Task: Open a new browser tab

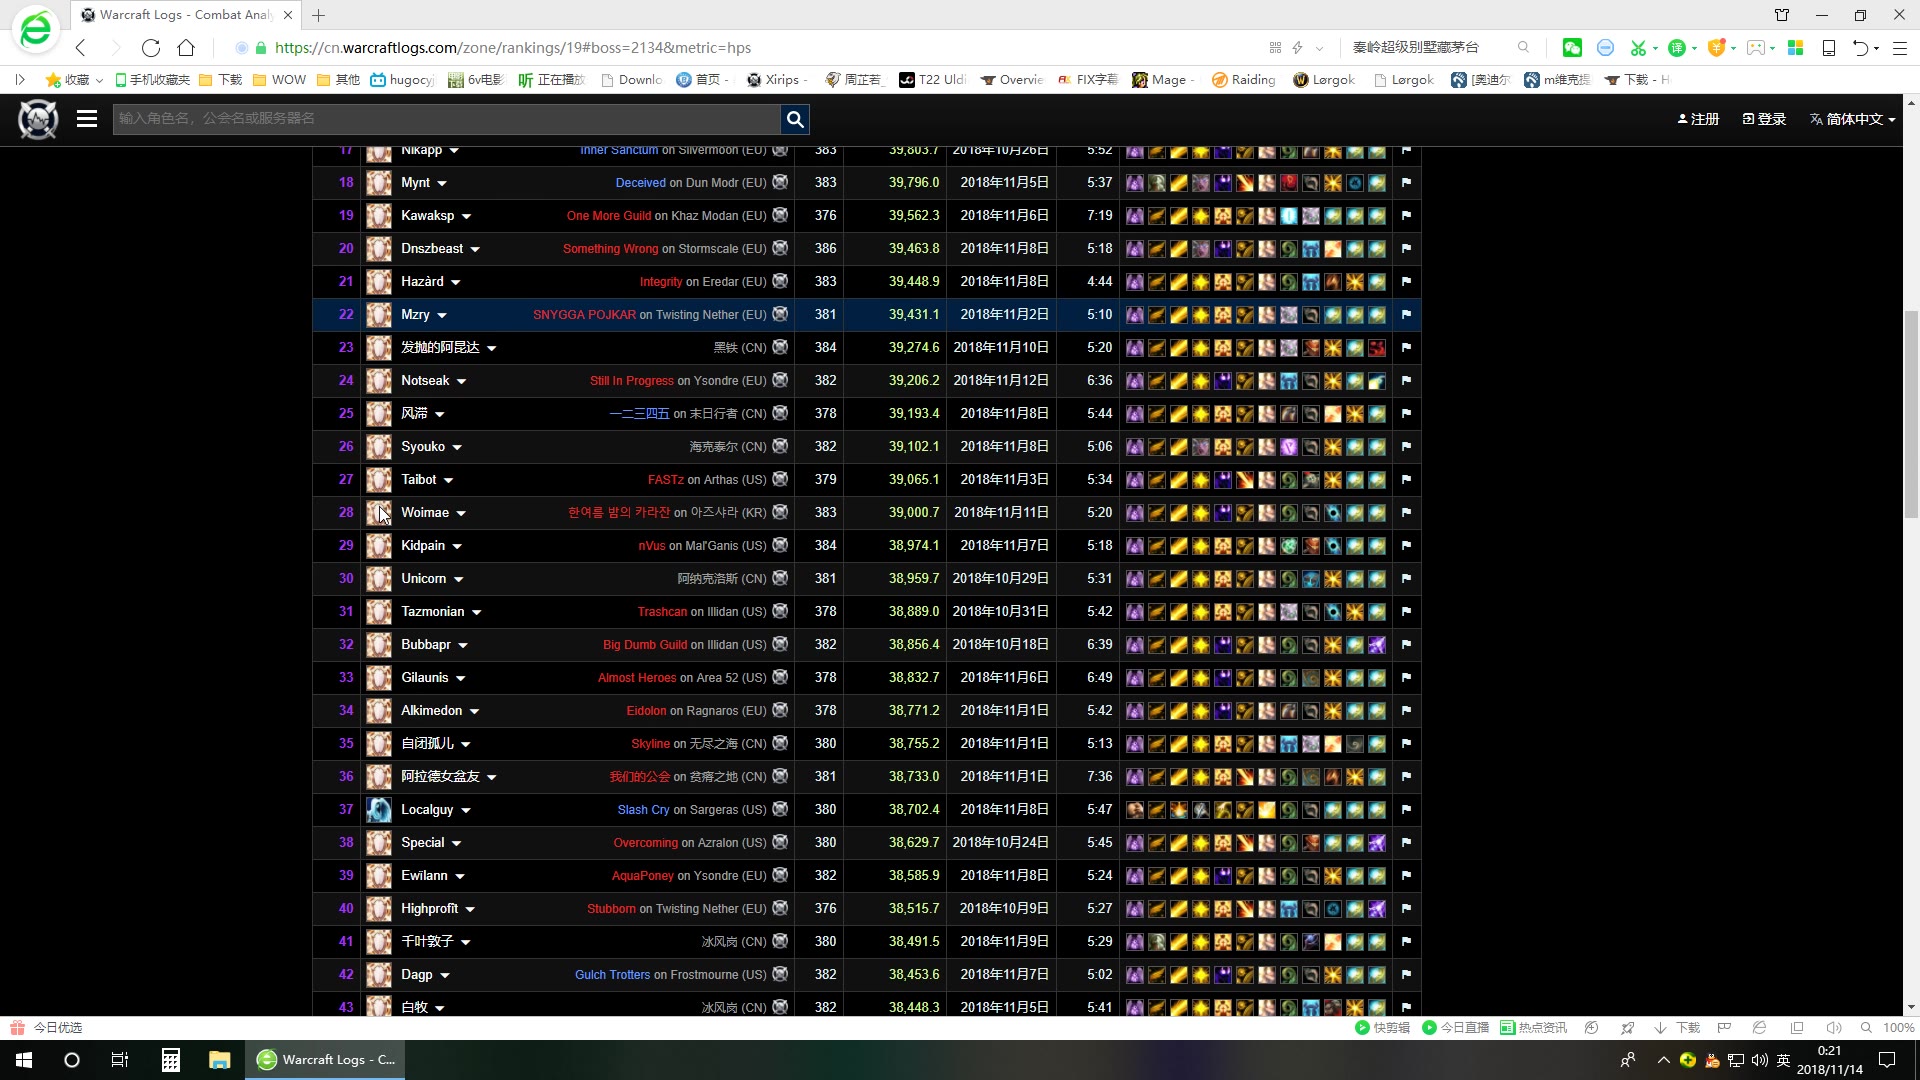Action: click(318, 15)
